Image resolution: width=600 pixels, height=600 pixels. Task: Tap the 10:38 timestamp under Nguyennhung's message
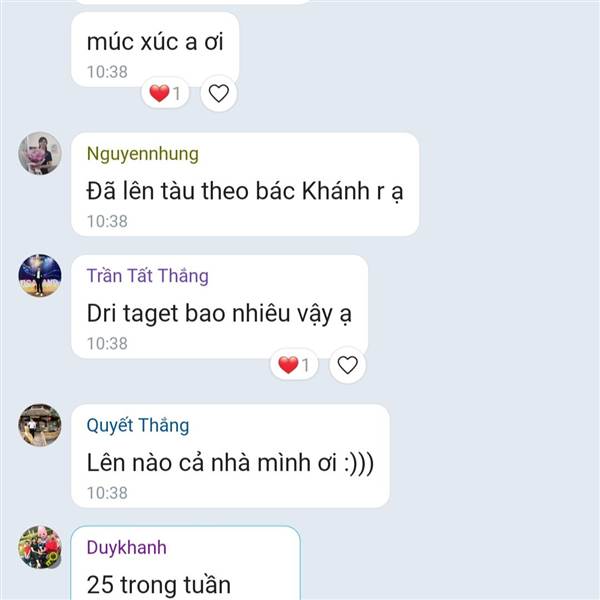(x=107, y=221)
